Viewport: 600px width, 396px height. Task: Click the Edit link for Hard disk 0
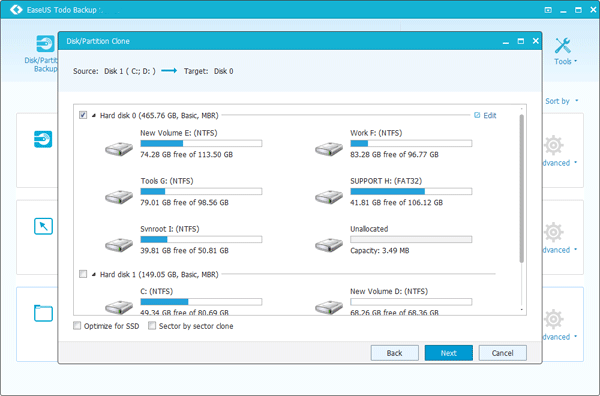pos(490,116)
